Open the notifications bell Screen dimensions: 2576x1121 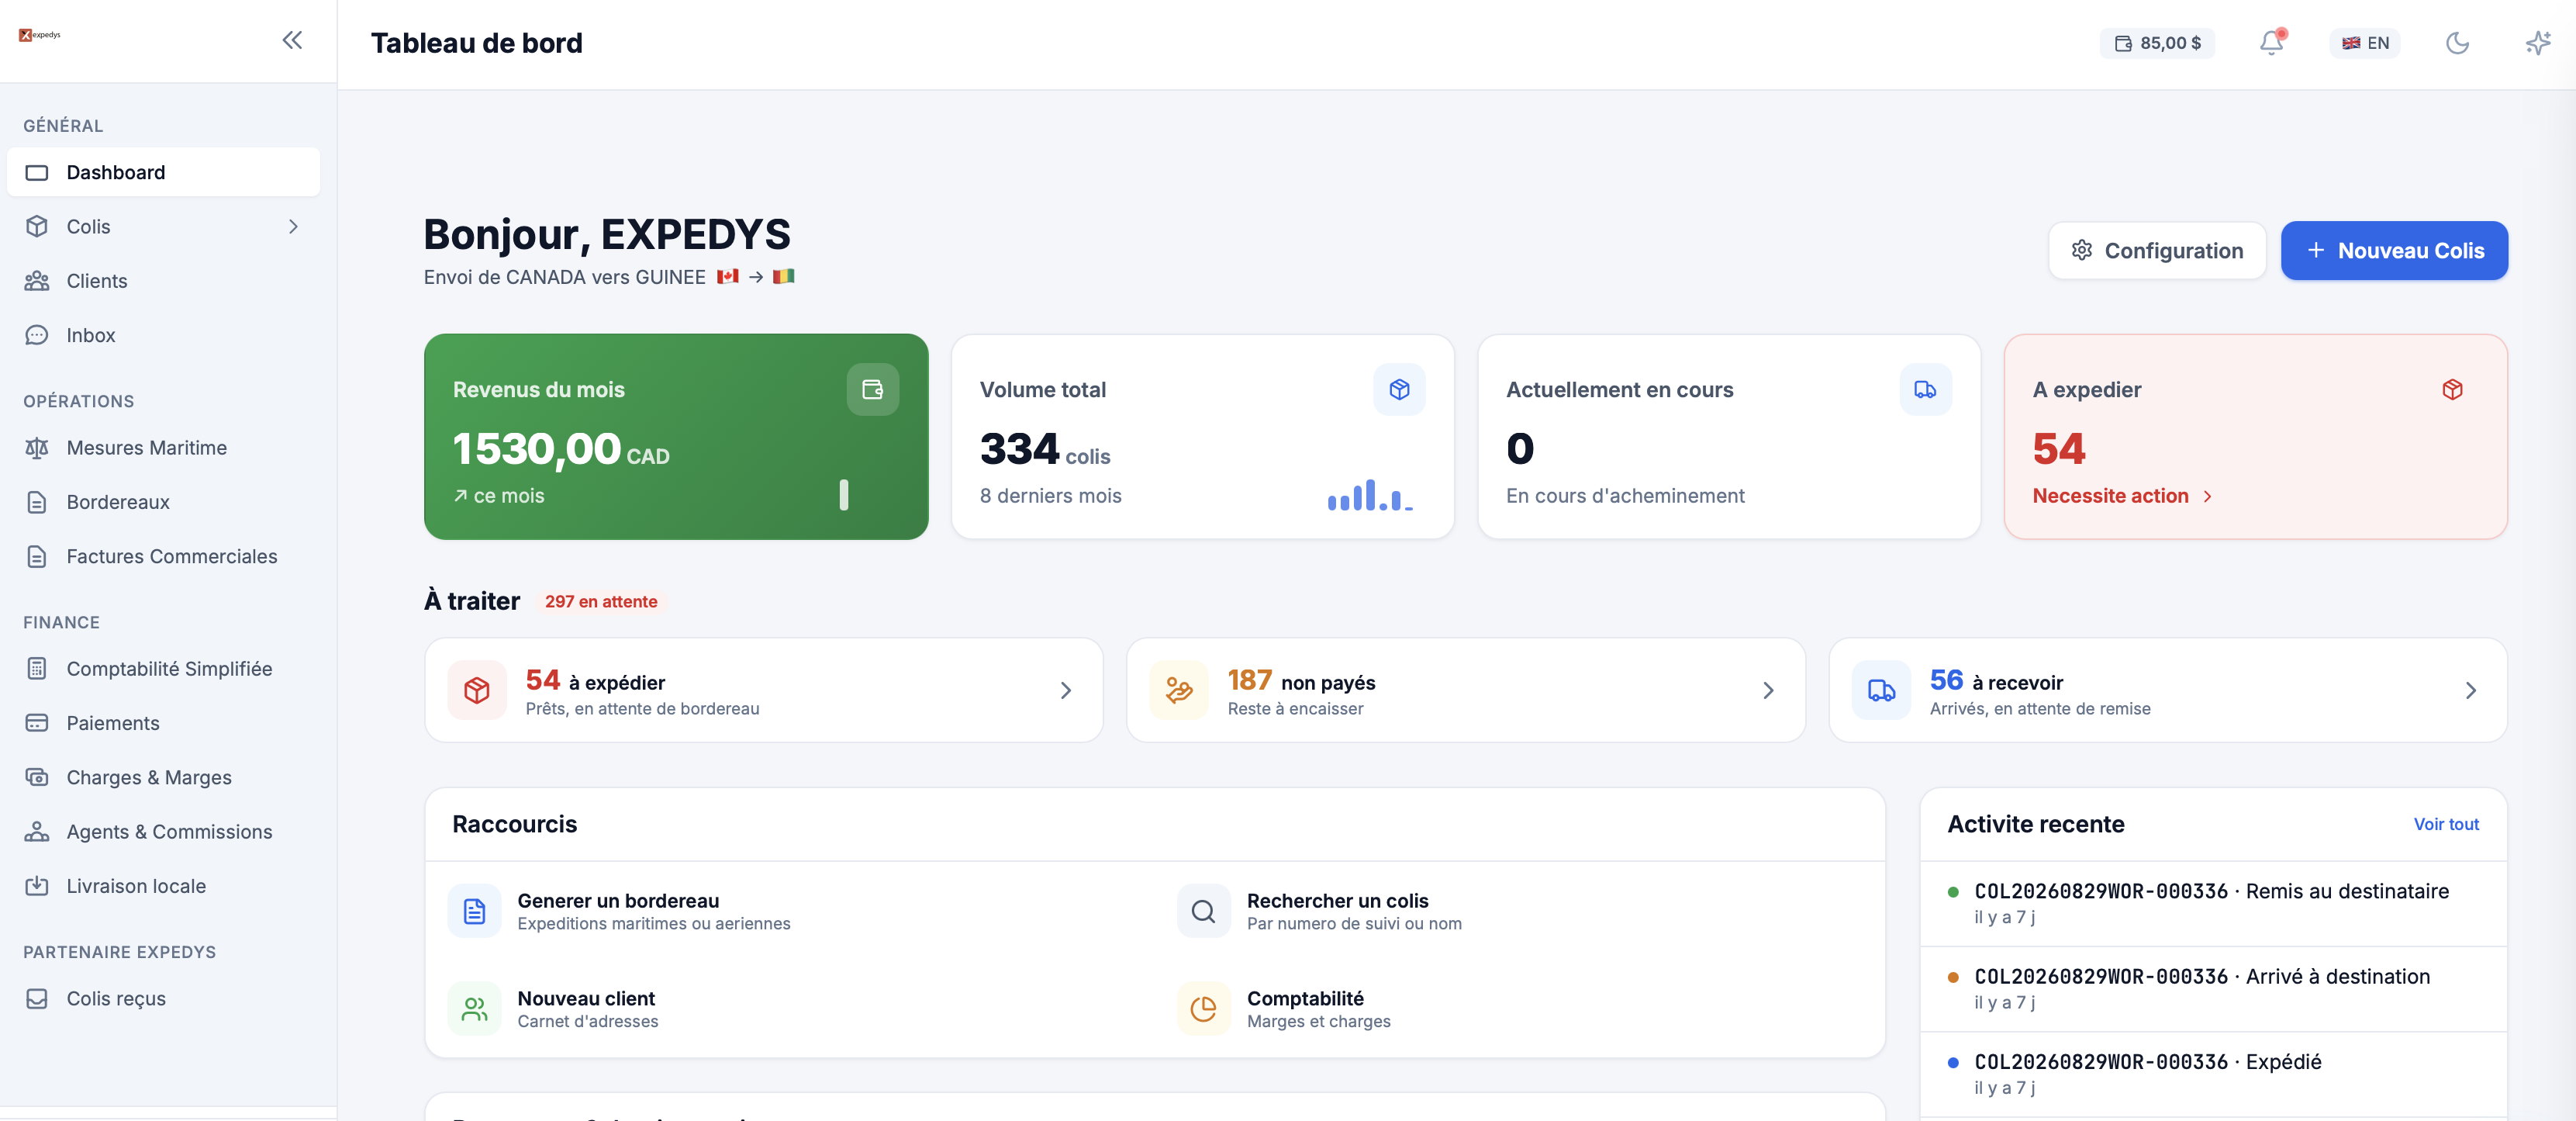click(2271, 42)
